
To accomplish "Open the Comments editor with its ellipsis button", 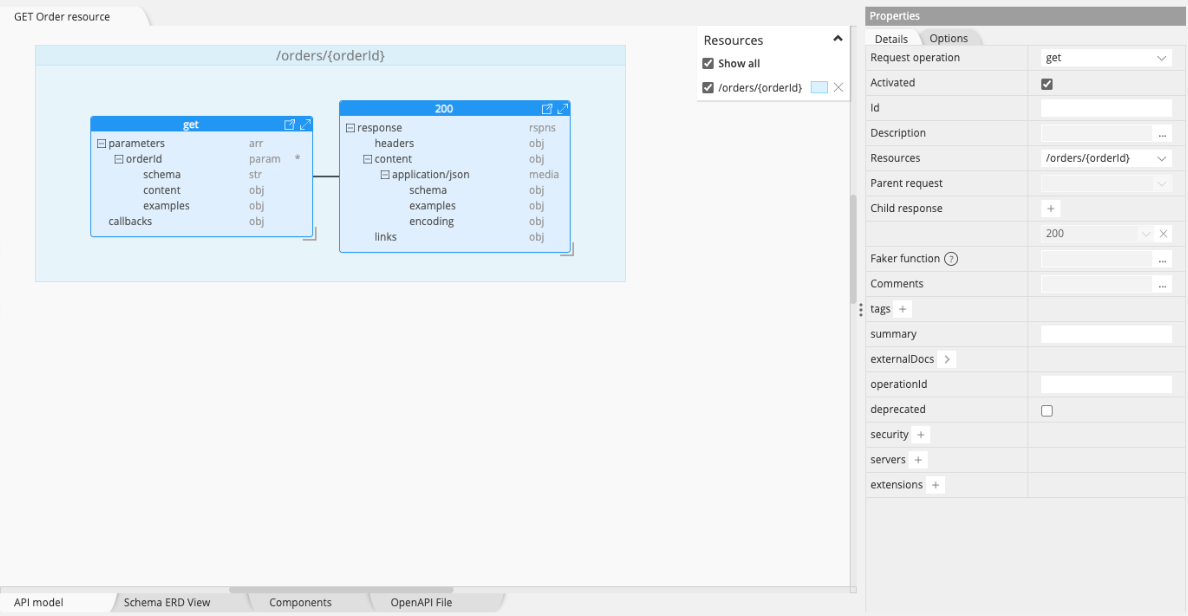I will click(1163, 284).
